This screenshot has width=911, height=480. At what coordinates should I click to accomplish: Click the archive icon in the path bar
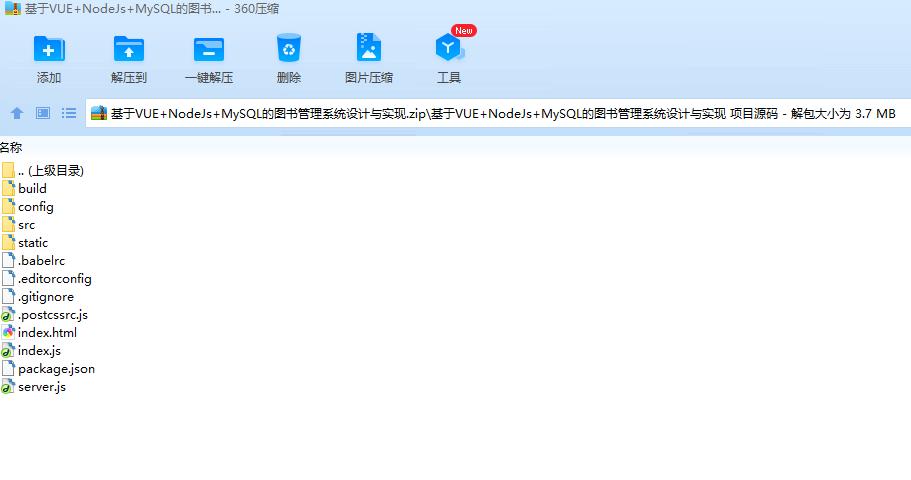[99, 113]
